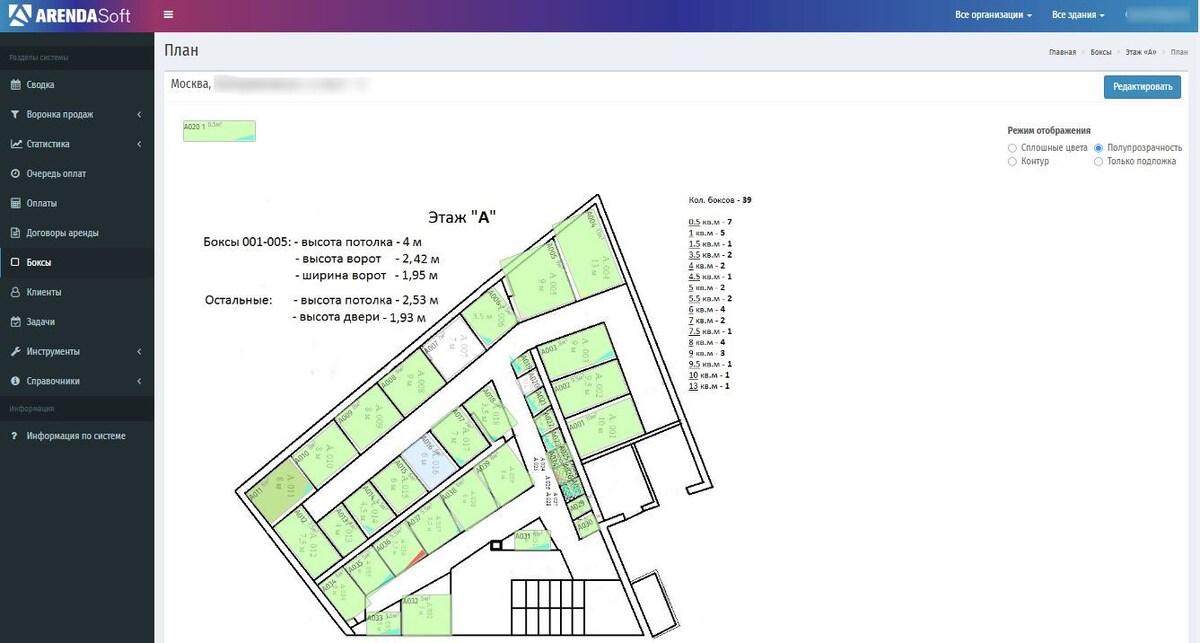Image resolution: width=1200 pixels, height=643 pixels.
Task: Click the Редактировать button
Action: [1142, 87]
